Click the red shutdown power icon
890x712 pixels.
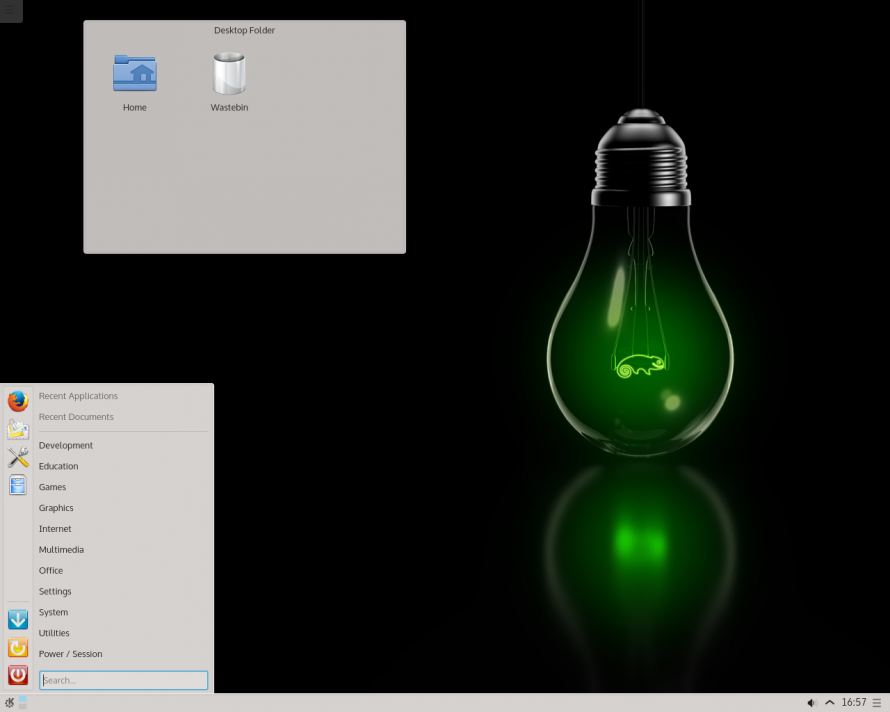click(x=18, y=676)
